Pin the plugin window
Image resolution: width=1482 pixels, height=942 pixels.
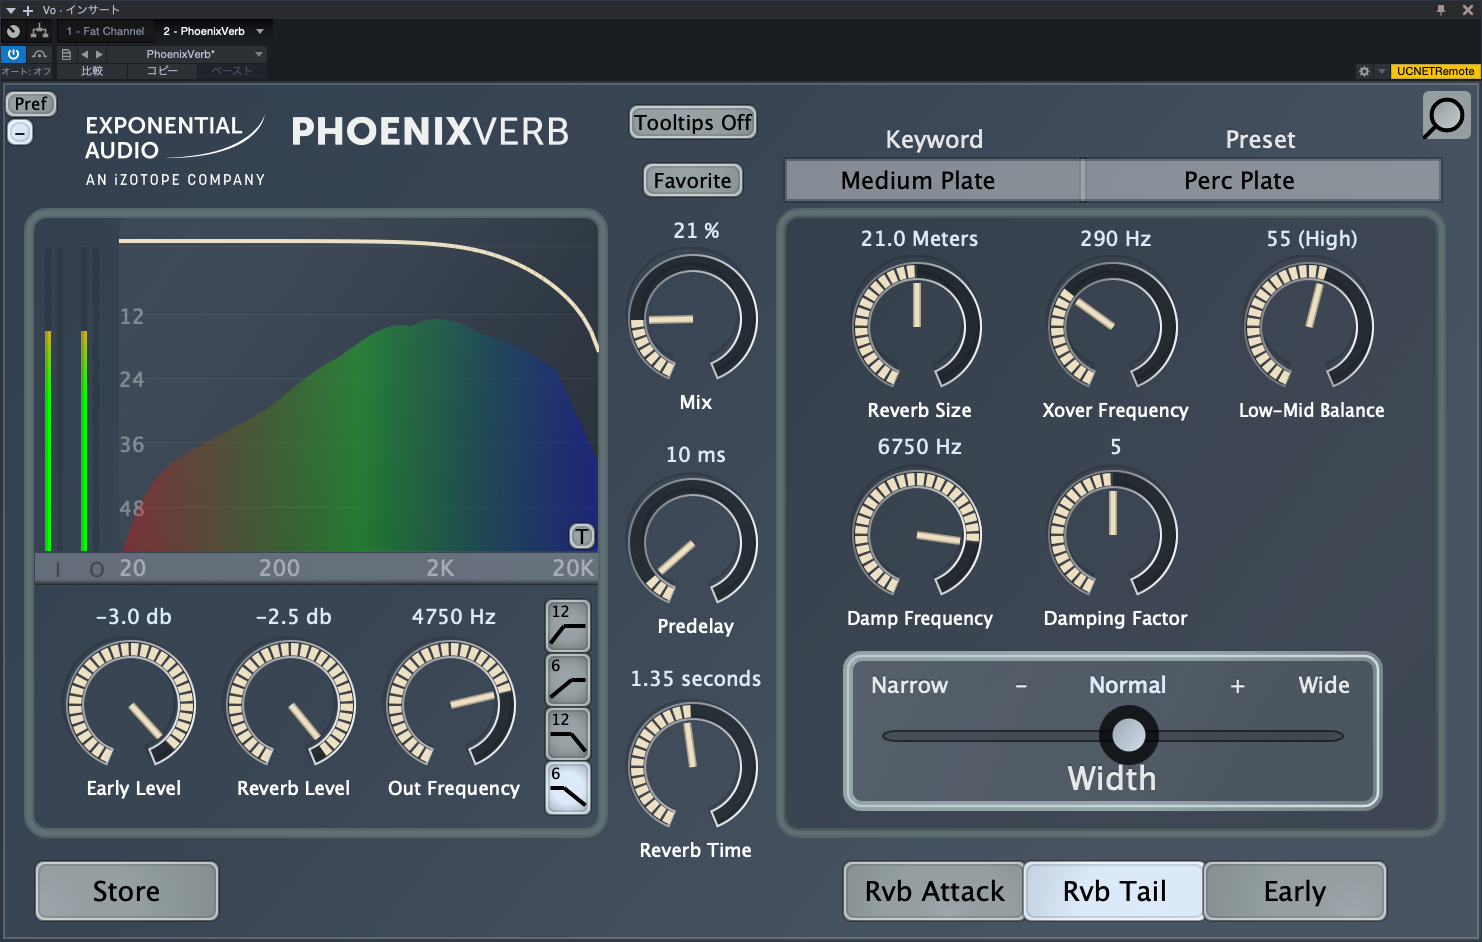(x=1441, y=10)
